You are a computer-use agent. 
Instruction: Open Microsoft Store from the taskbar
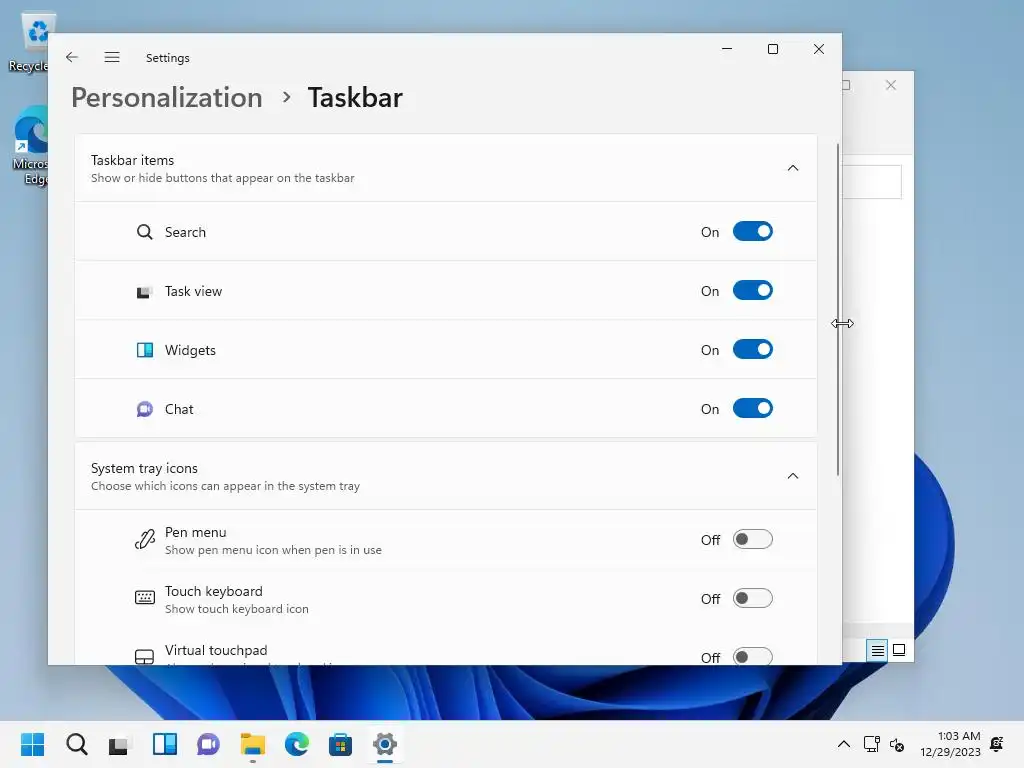(x=340, y=744)
